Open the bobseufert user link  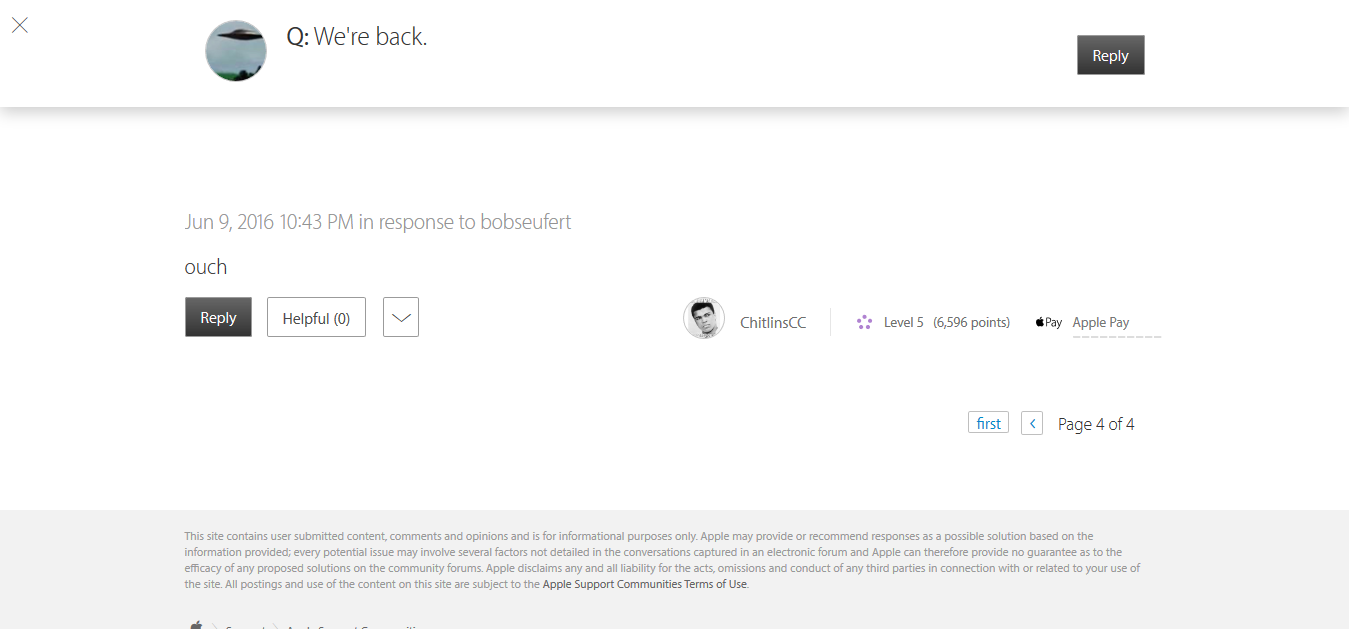click(x=525, y=222)
